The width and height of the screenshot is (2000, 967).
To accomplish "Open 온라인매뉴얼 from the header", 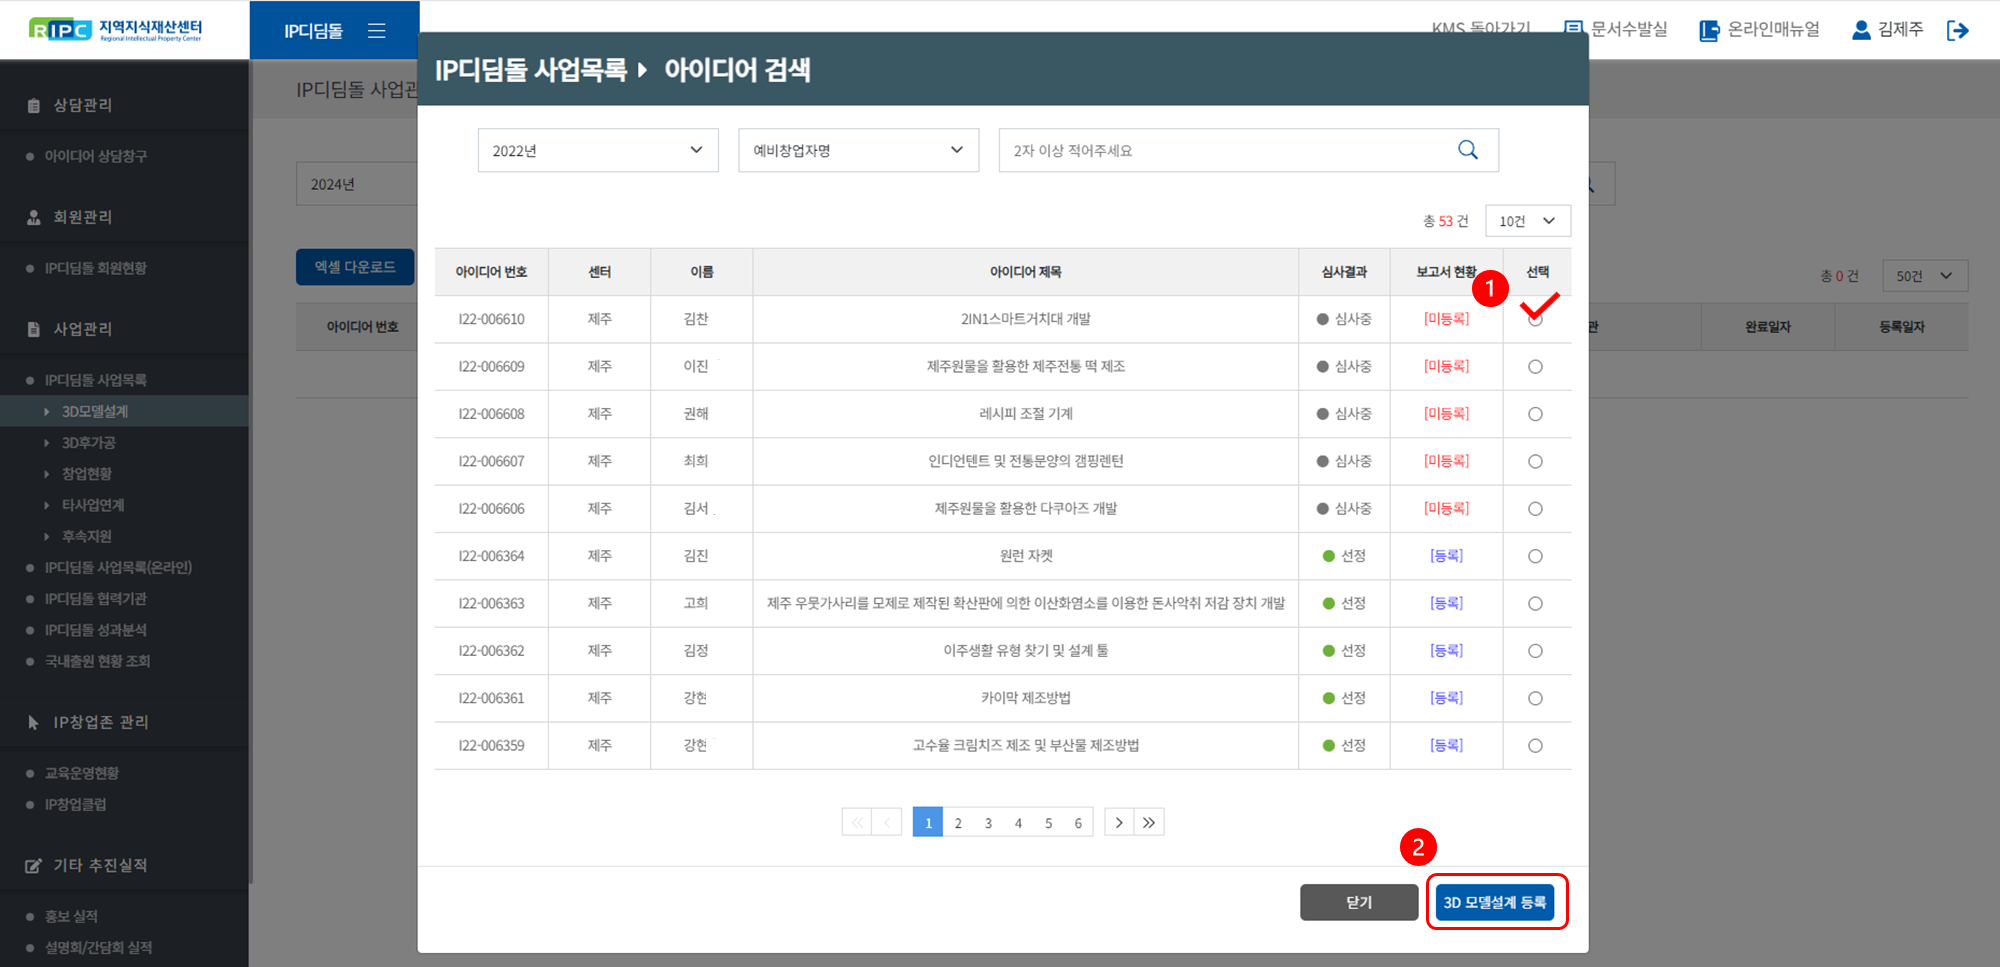I will pyautogui.click(x=1760, y=30).
